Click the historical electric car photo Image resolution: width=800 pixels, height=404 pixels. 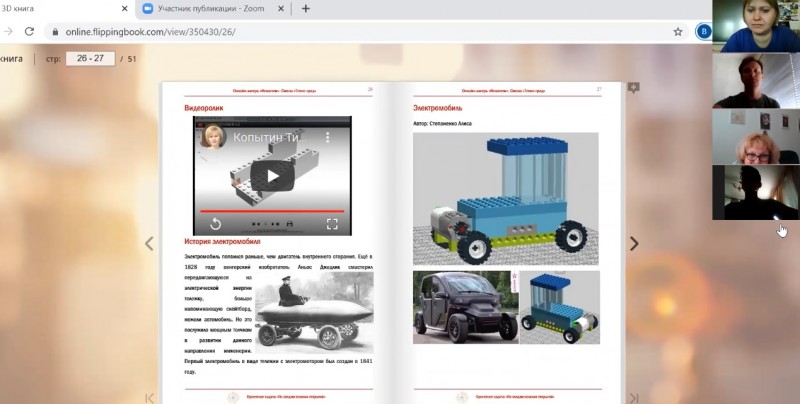313,311
